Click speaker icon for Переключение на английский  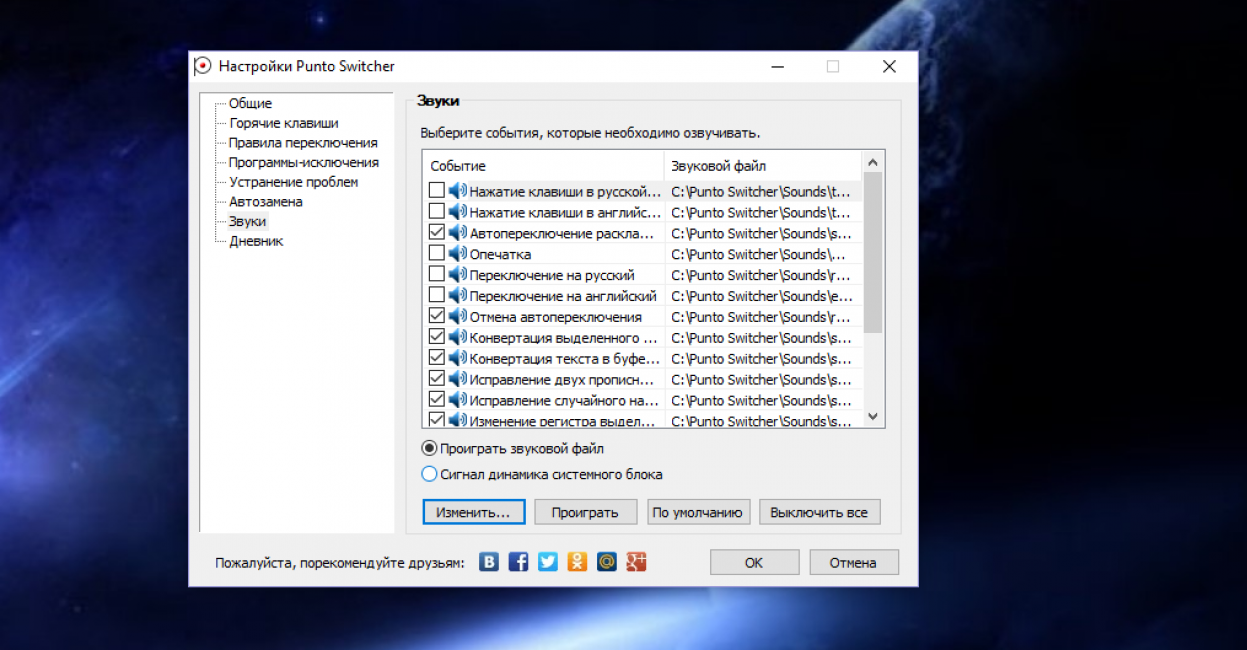coord(458,296)
